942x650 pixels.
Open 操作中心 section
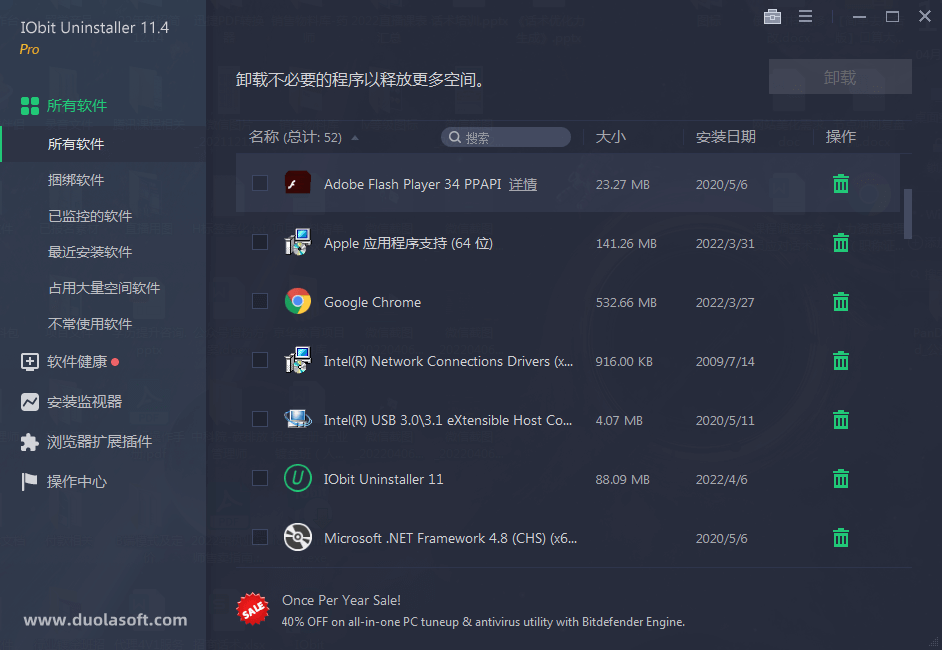tap(77, 482)
